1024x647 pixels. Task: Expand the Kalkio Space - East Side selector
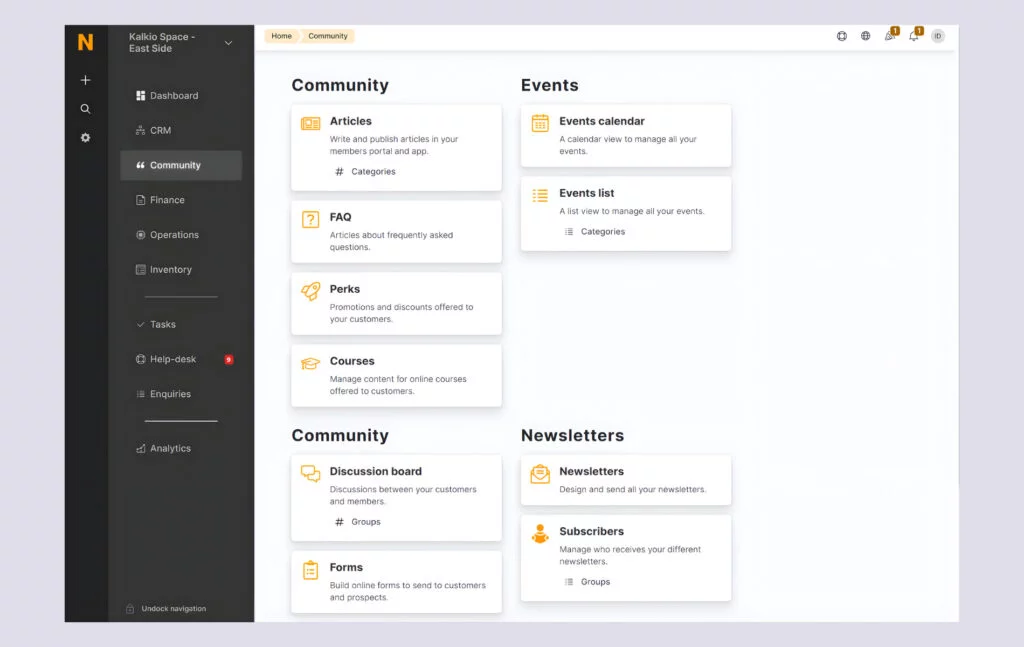click(x=228, y=42)
